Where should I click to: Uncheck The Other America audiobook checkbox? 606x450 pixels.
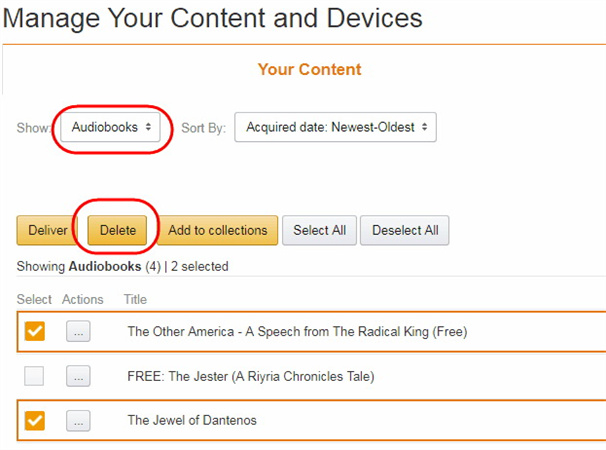34,331
